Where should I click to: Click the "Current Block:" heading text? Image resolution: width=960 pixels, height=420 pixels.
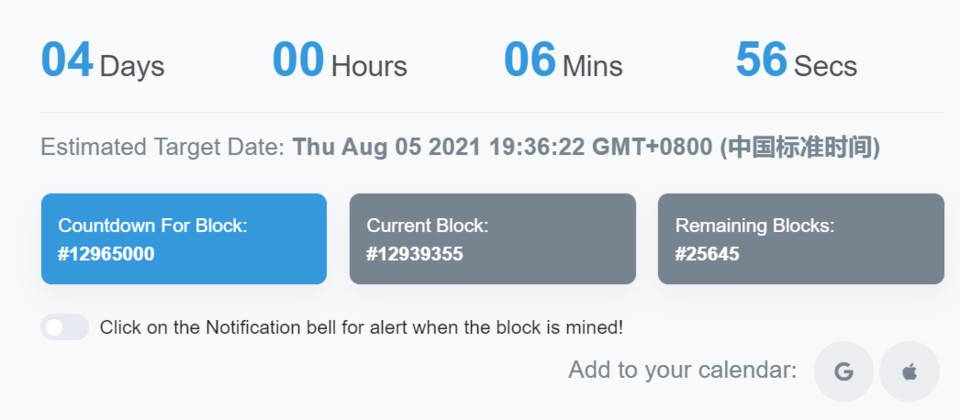(427, 226)
